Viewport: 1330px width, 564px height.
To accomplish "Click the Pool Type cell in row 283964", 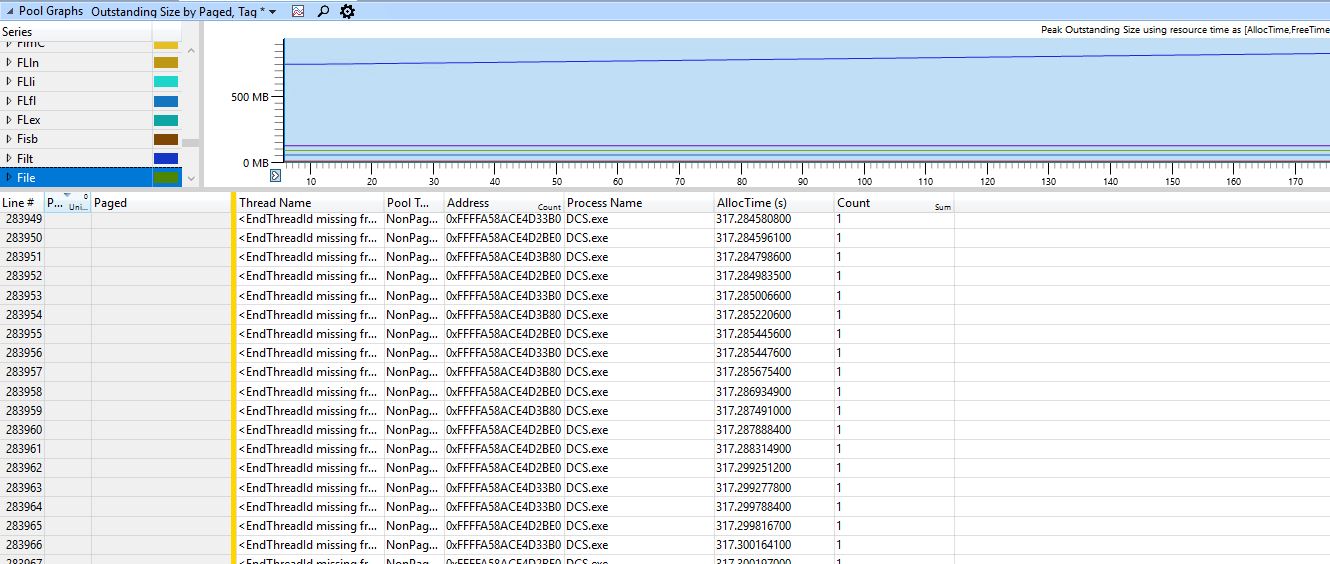I will (413, 507).
